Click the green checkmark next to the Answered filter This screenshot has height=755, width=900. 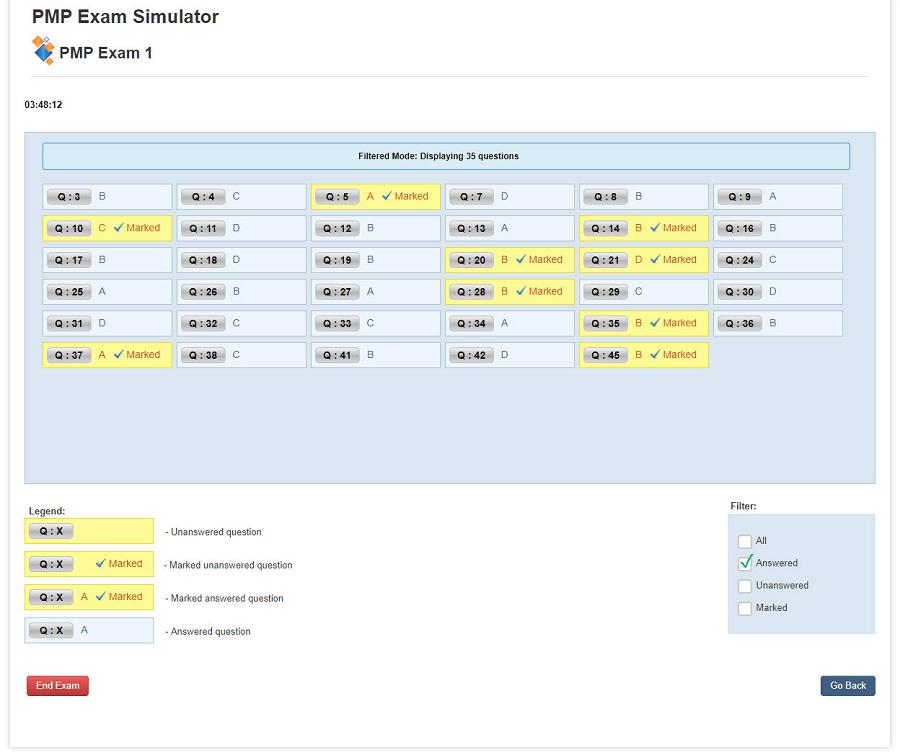(x=745, y=563)
